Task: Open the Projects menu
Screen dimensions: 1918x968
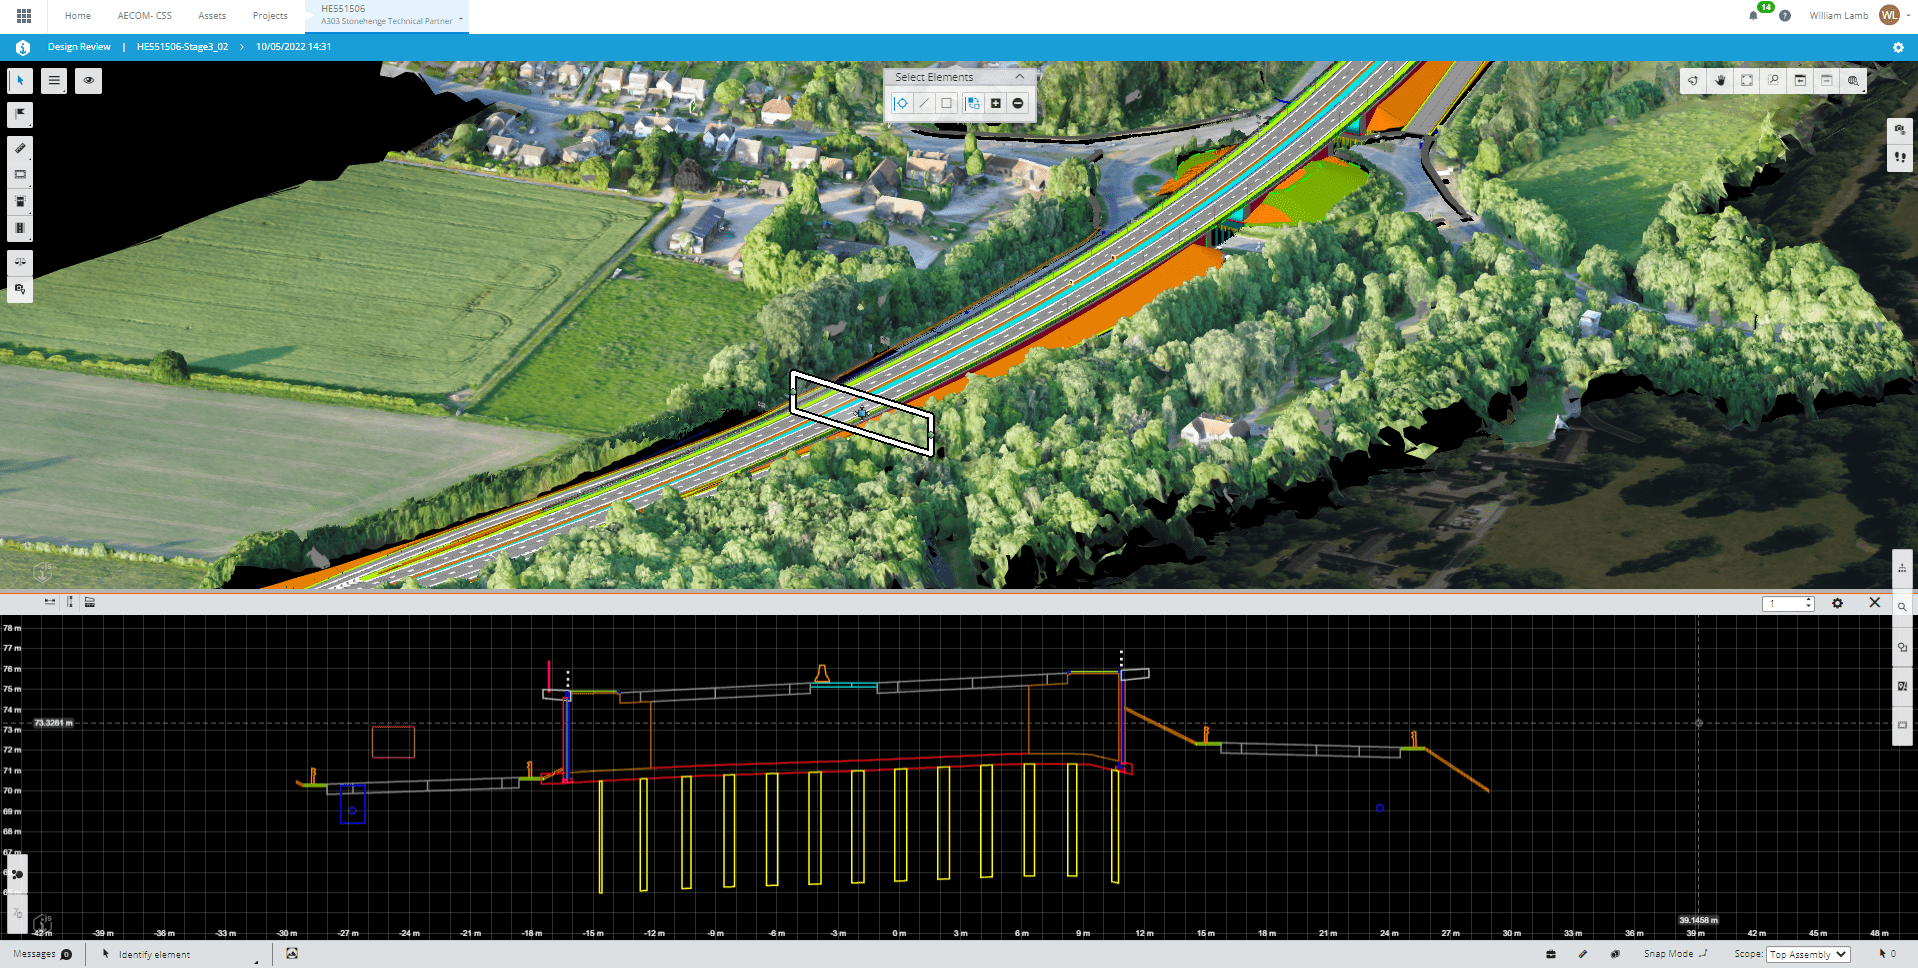Action: [270, 16]
